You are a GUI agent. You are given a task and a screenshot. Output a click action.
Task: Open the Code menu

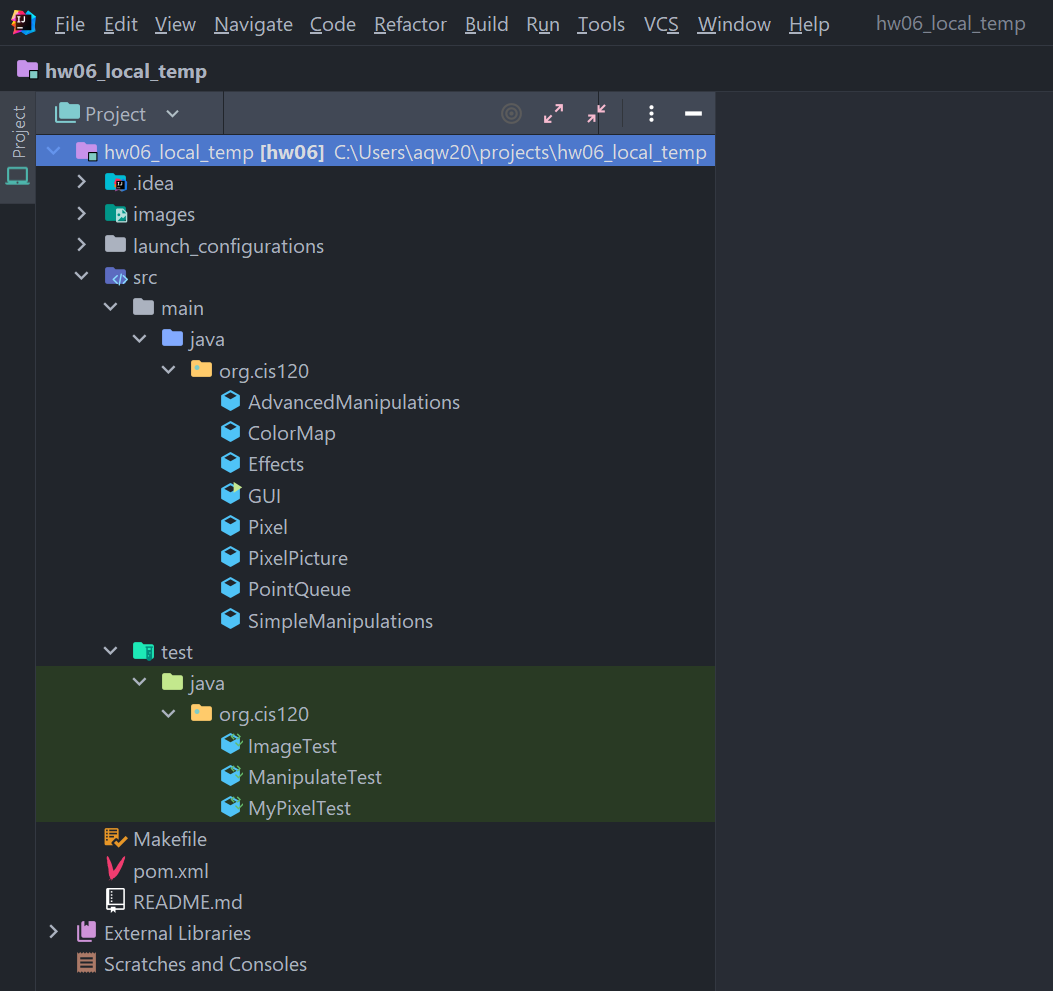coord(332,24)
